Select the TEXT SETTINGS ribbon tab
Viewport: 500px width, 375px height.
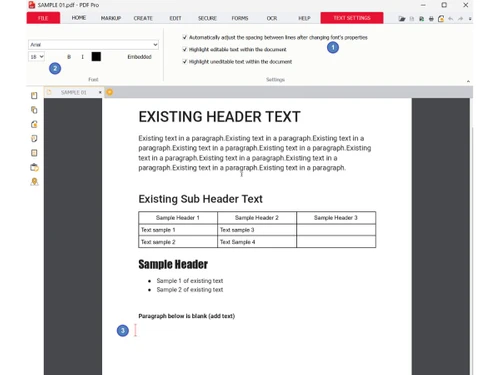[x=352, y=18]
